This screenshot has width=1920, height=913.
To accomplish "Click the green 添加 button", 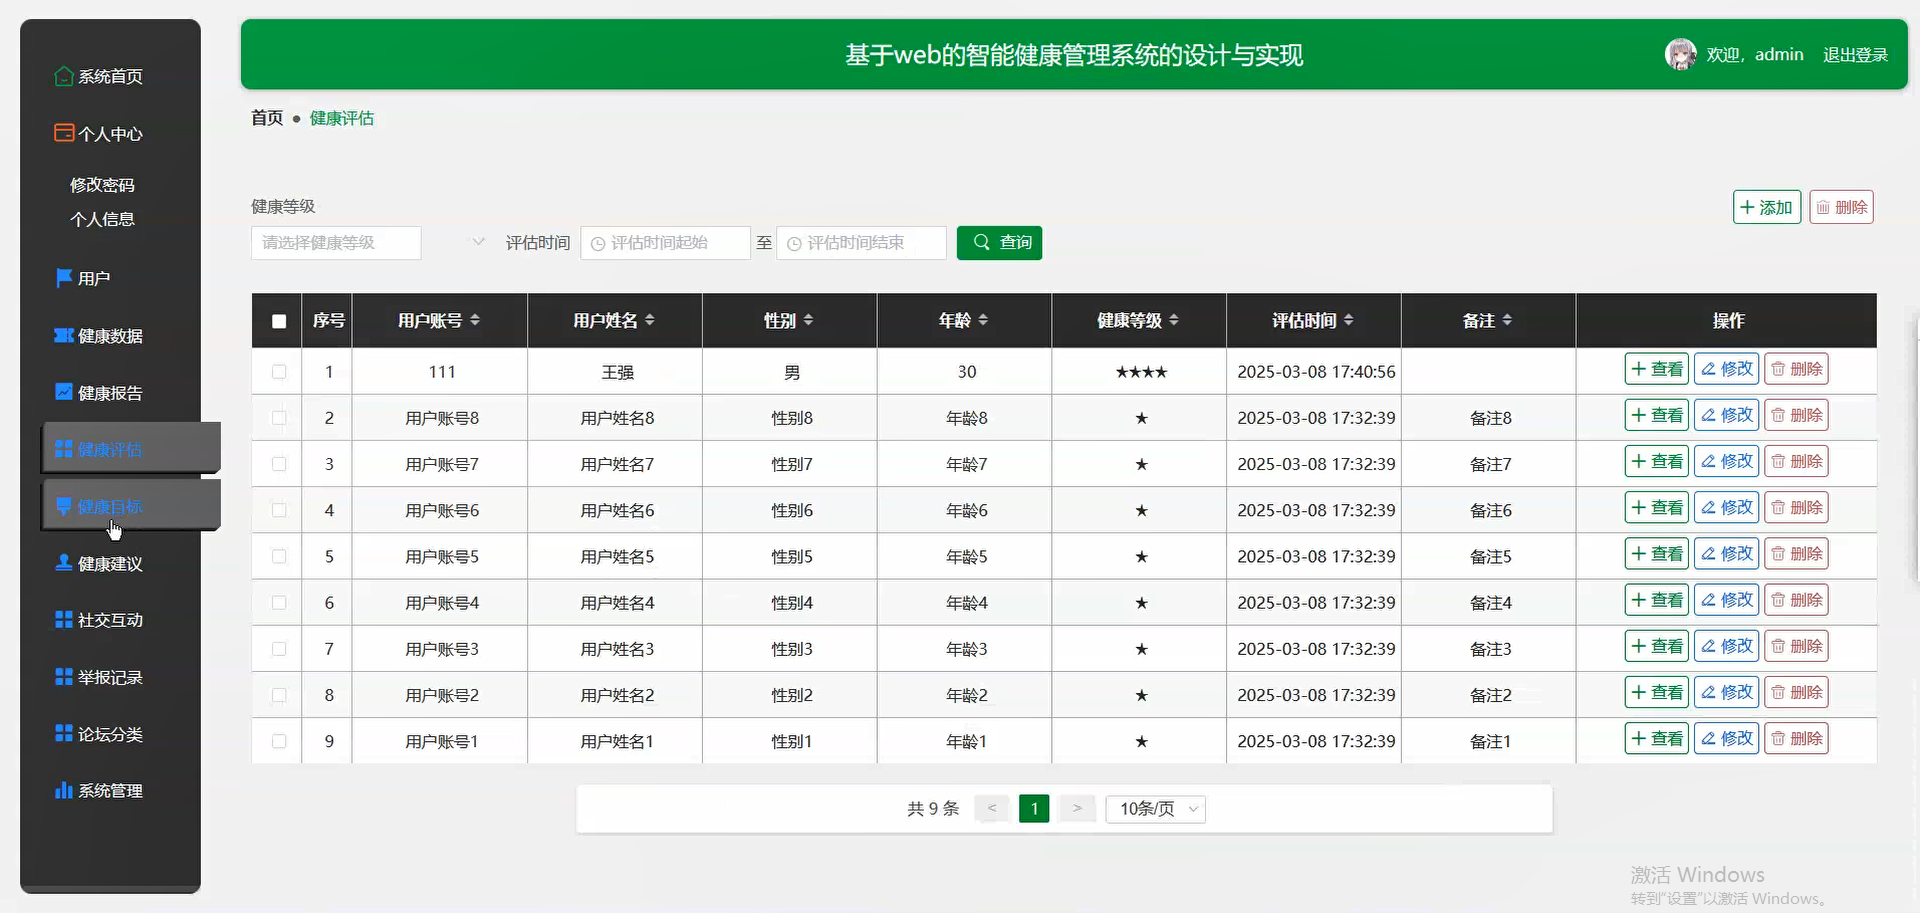I will 1766,207.
